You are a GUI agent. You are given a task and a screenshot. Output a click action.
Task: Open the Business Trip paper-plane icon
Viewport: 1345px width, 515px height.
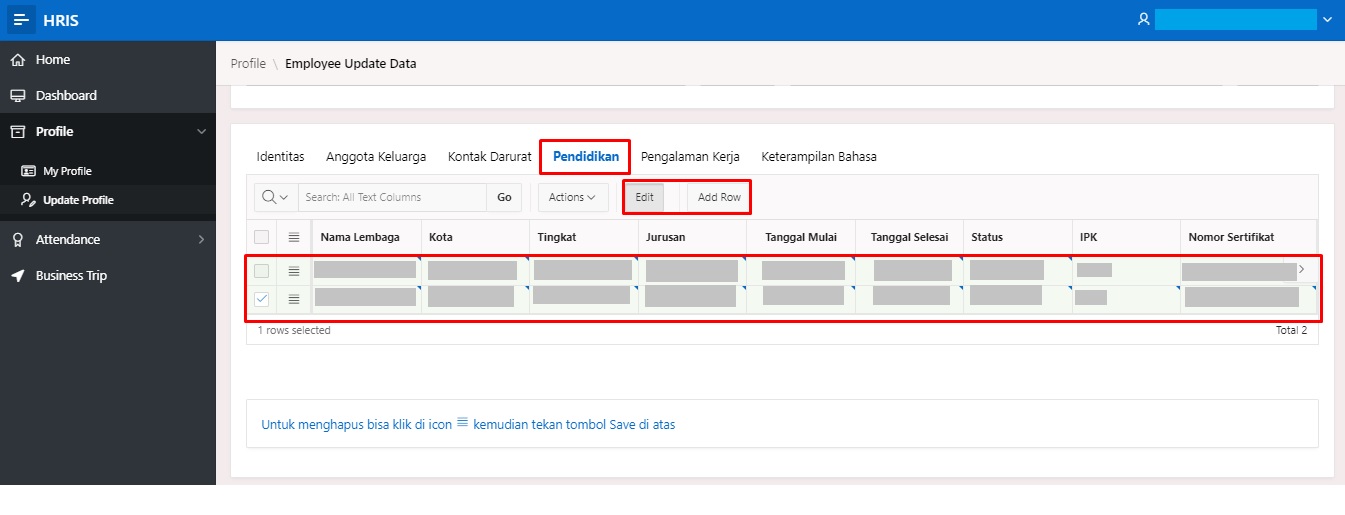(17, 276)
